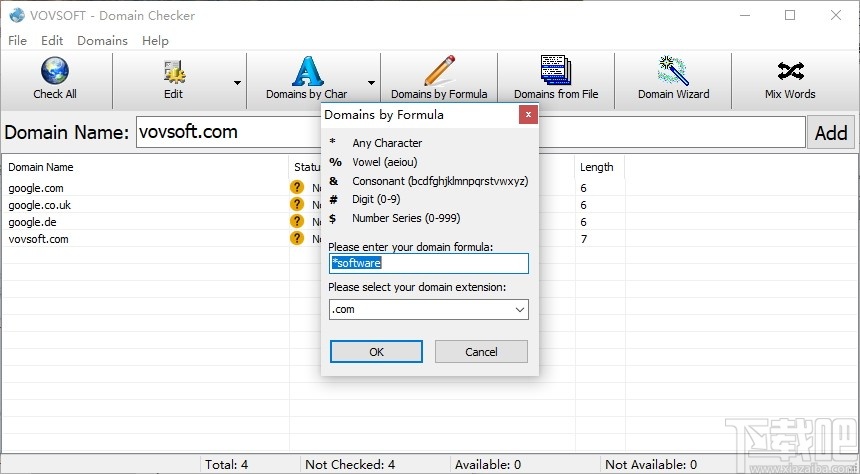Expand the Edit toolbar dropdown arrow
This screenshot has height=474, width=860.
coord(237,83)
